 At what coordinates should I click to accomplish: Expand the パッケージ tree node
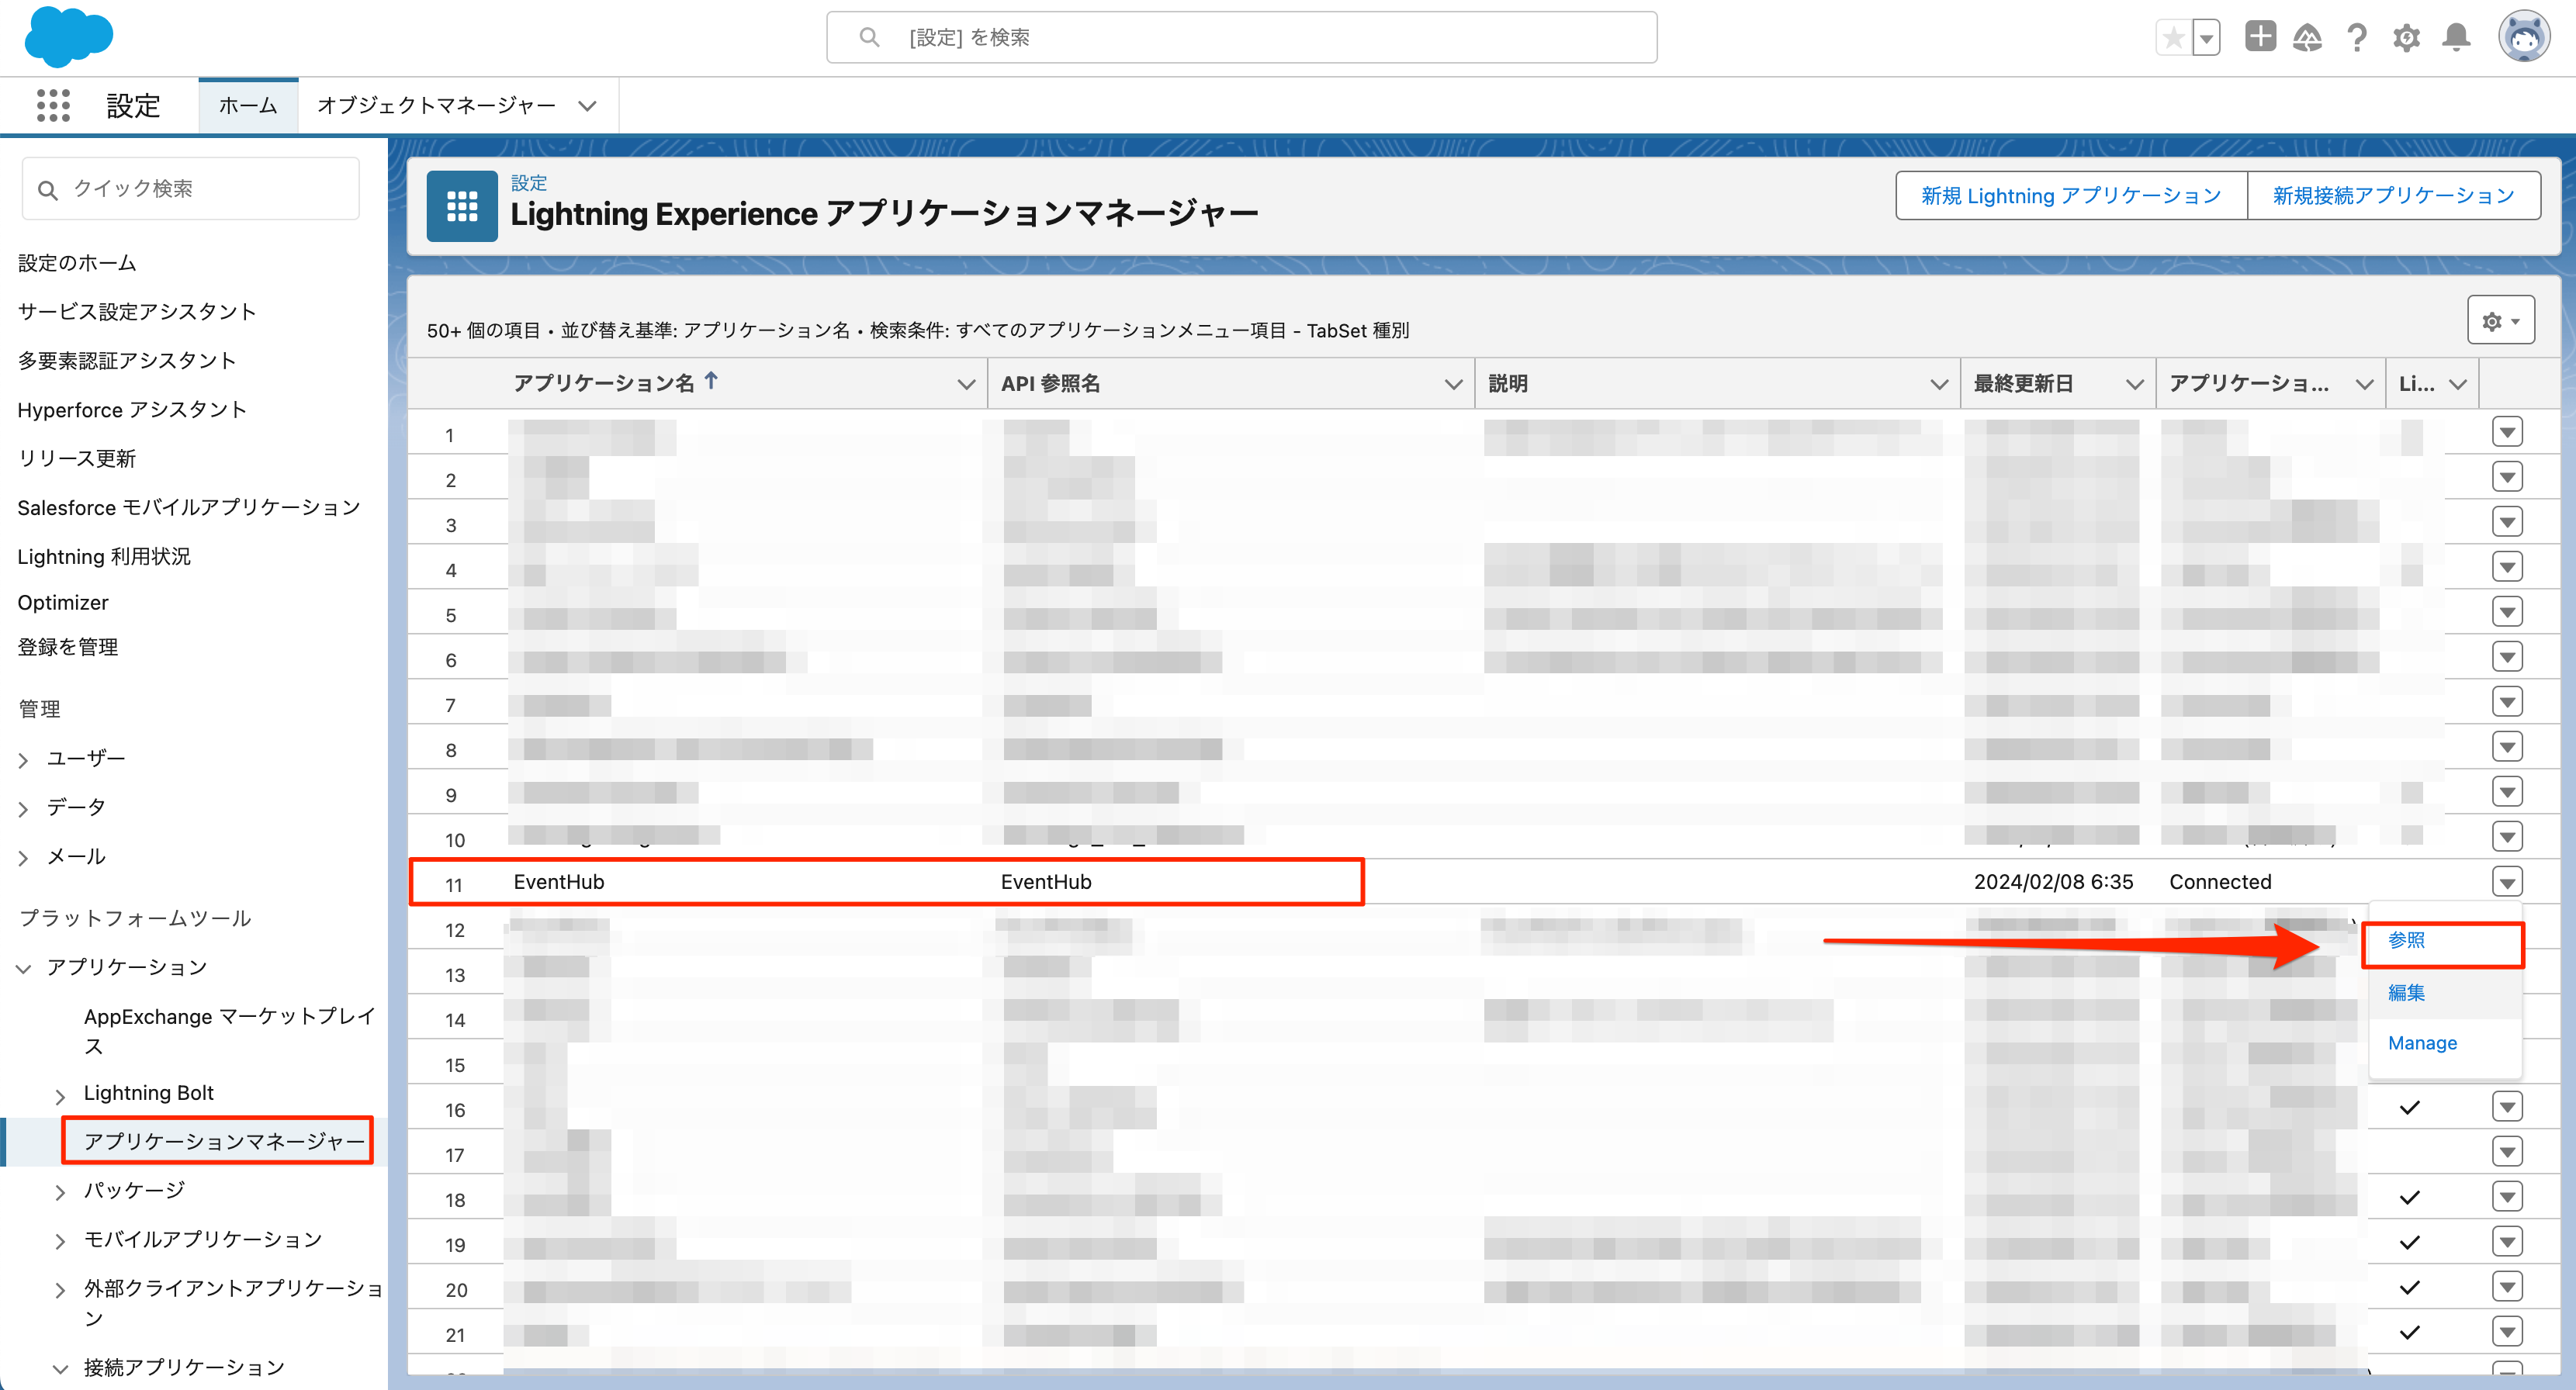pos(60,1193)
